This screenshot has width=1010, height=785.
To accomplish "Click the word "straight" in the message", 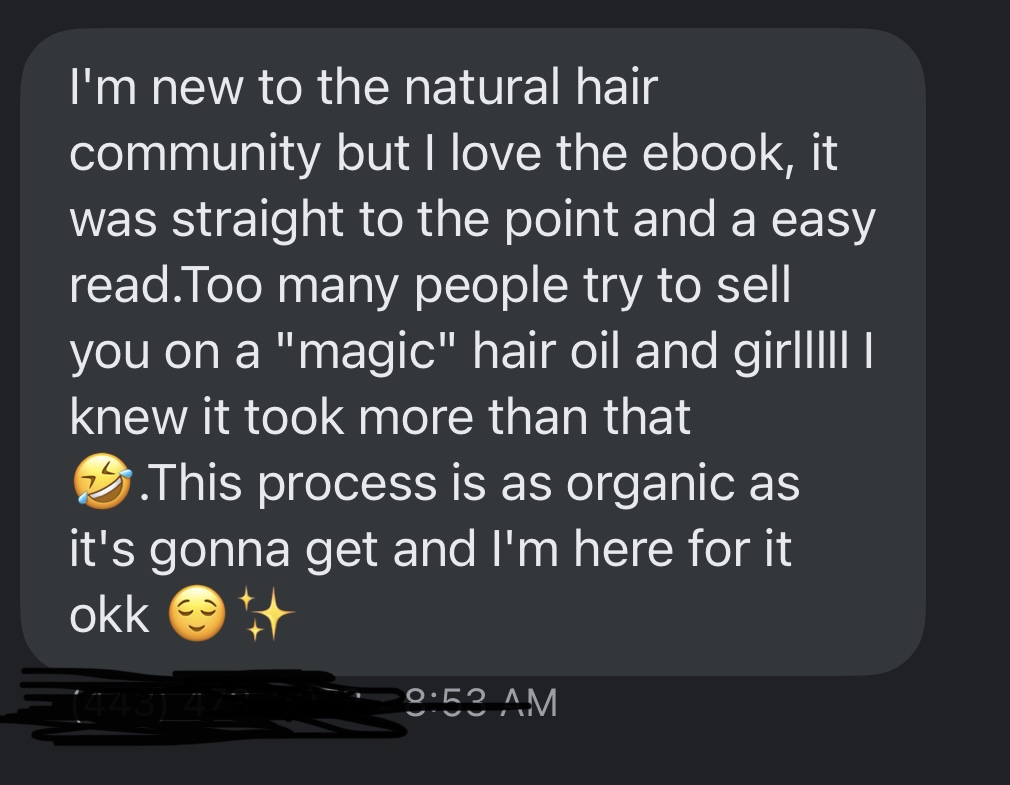I will (257, 219).
